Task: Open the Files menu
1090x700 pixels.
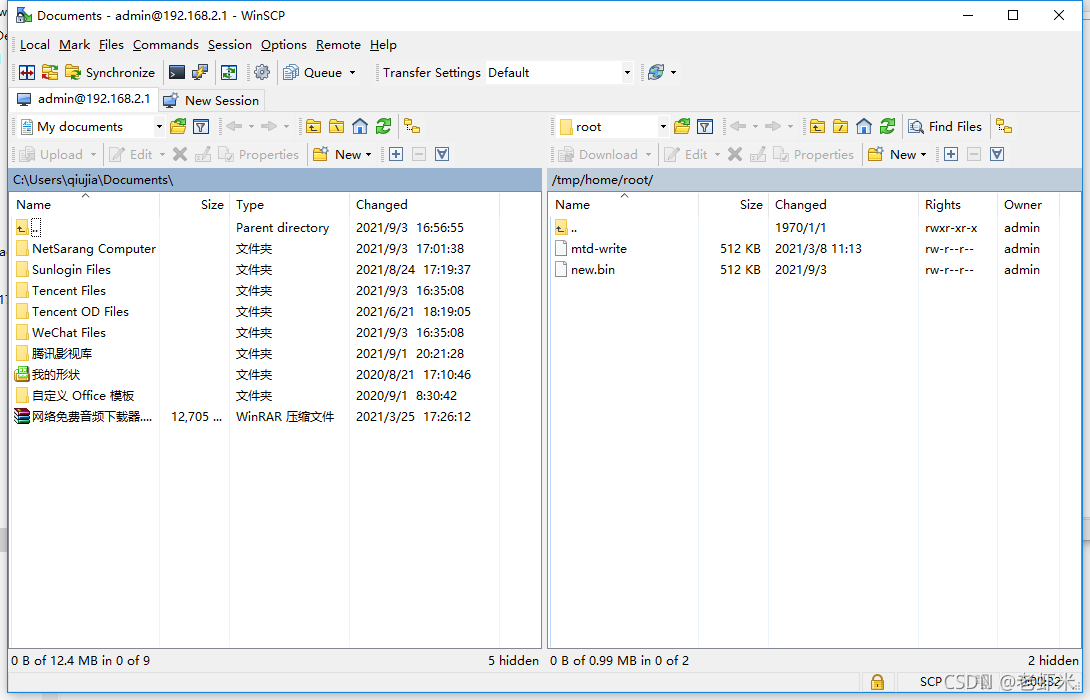Action: [x=111, y=44]
